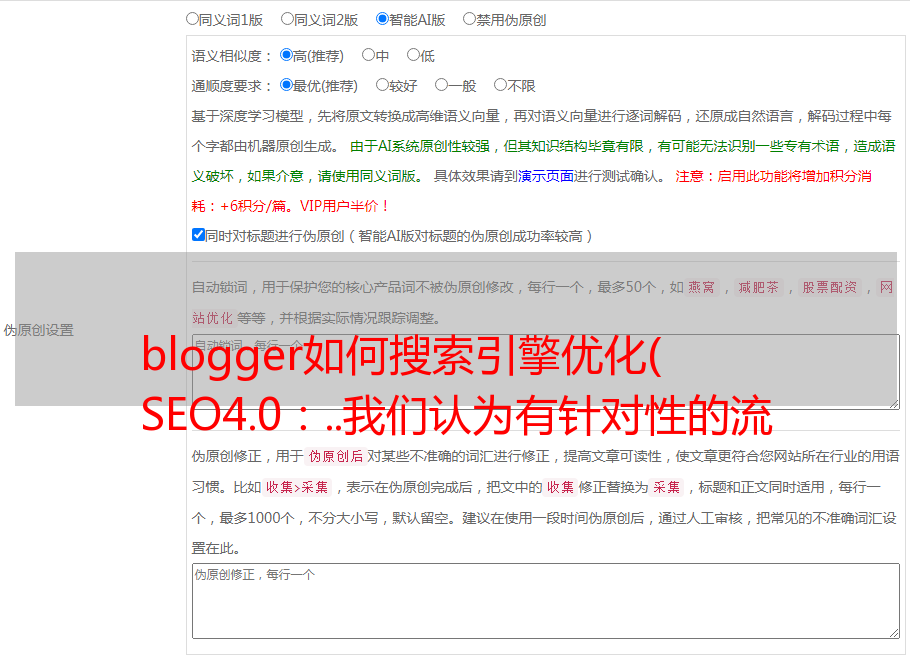Image resolution: width=911 pixels, height=658 pixels.
Task: Set 语义相似度 to 低
Action: click(413, 55)
